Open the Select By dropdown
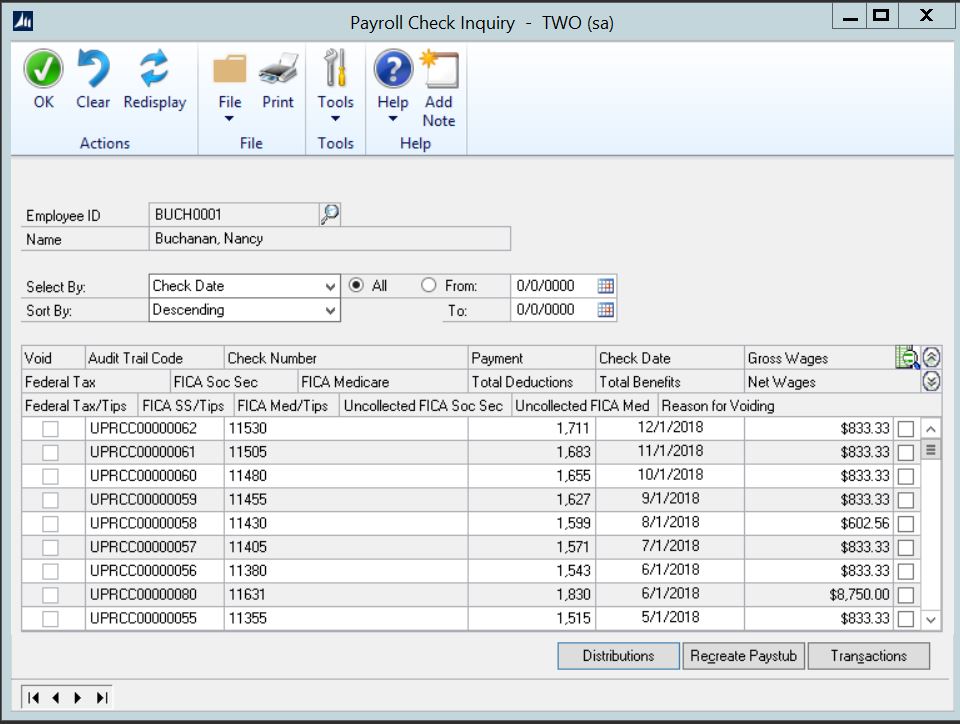Screen dimensions: 960x724 331,285
